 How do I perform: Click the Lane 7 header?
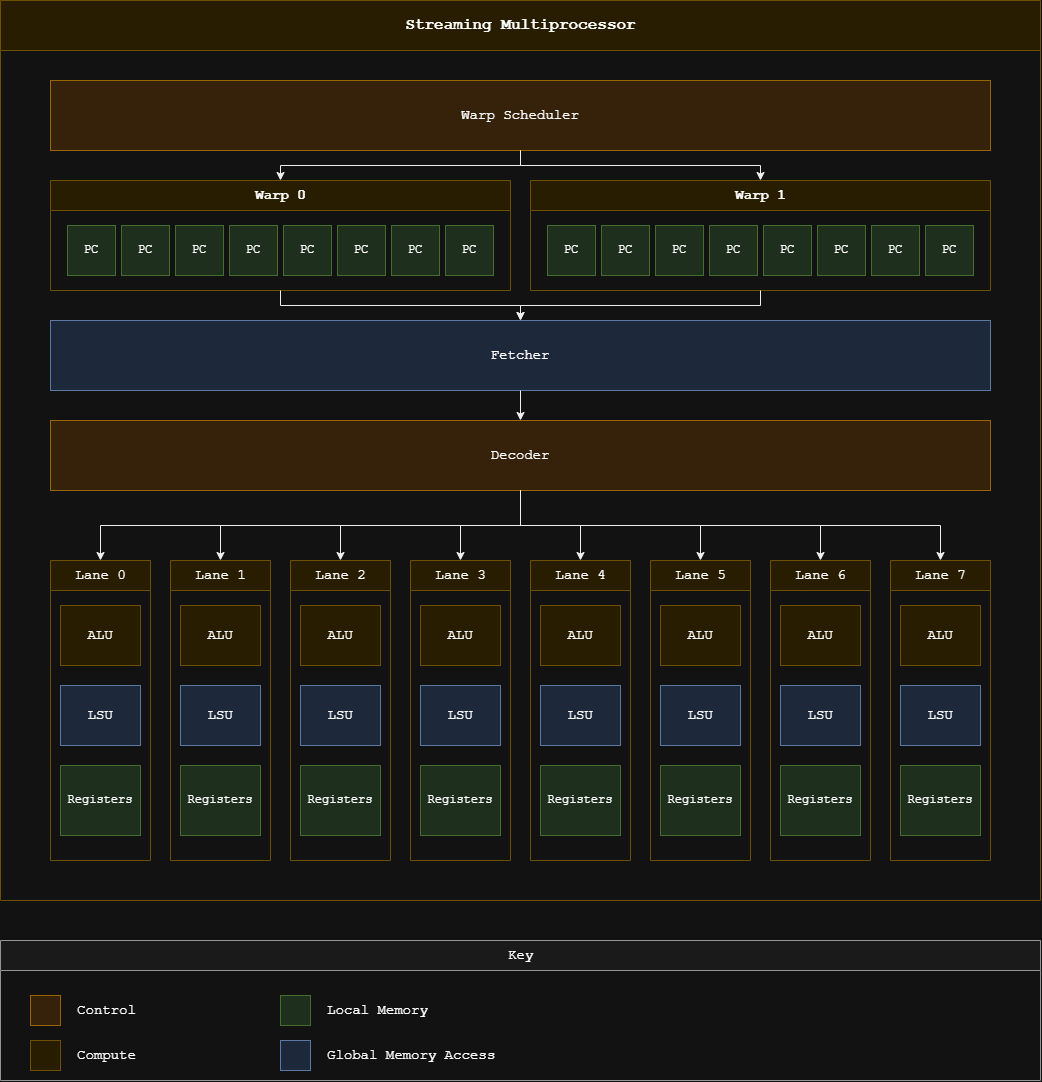[x=941, y=576]
